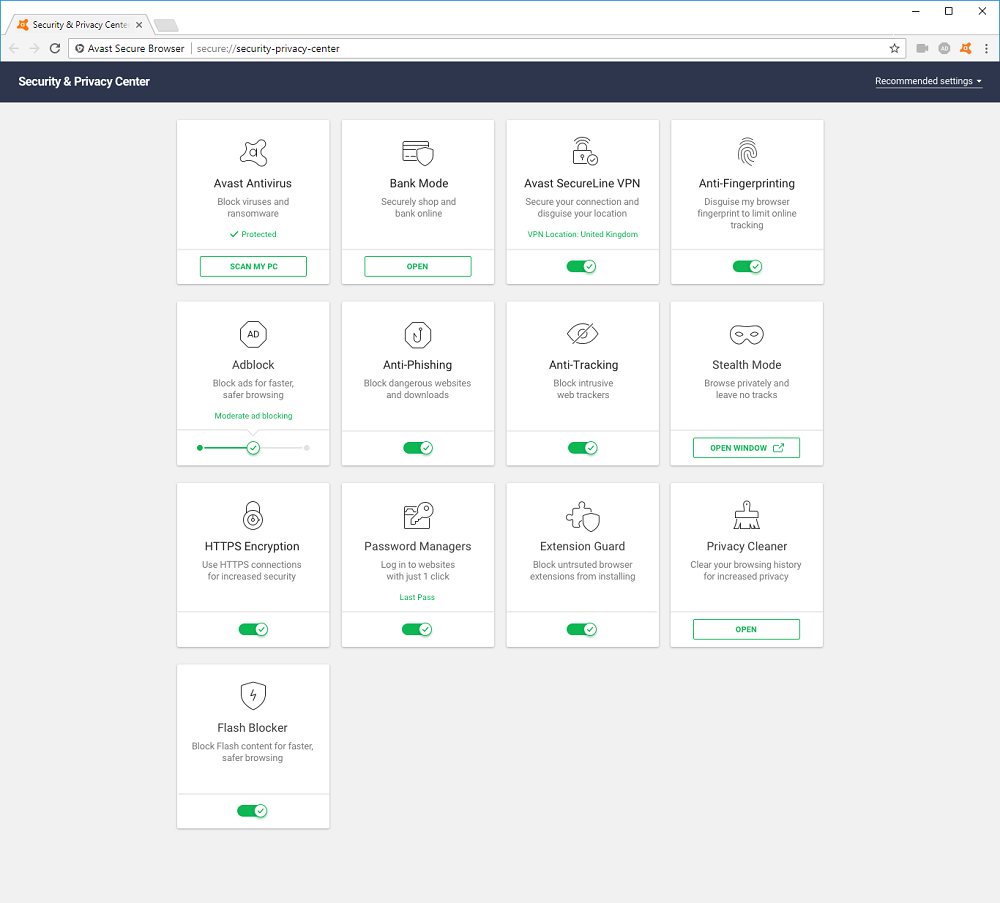Reload the current page

[x=55, y=48]
